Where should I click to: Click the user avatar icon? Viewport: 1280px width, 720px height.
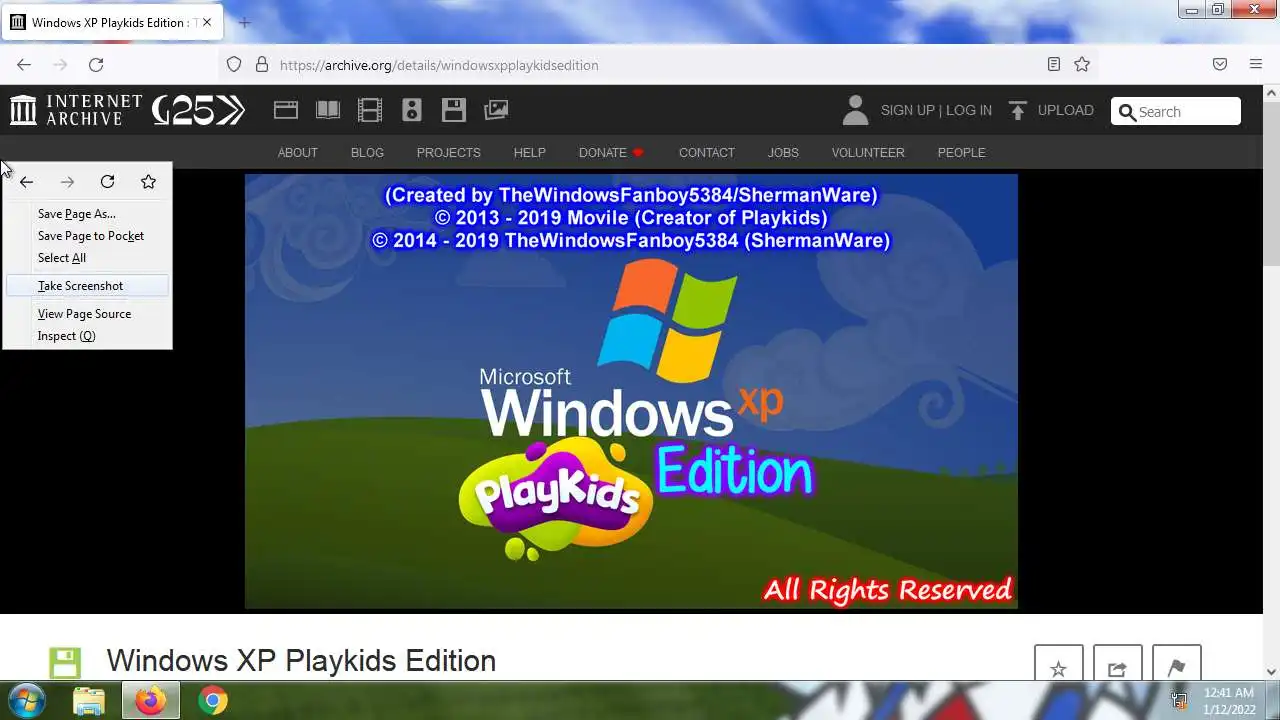click(x=855, y=110)
